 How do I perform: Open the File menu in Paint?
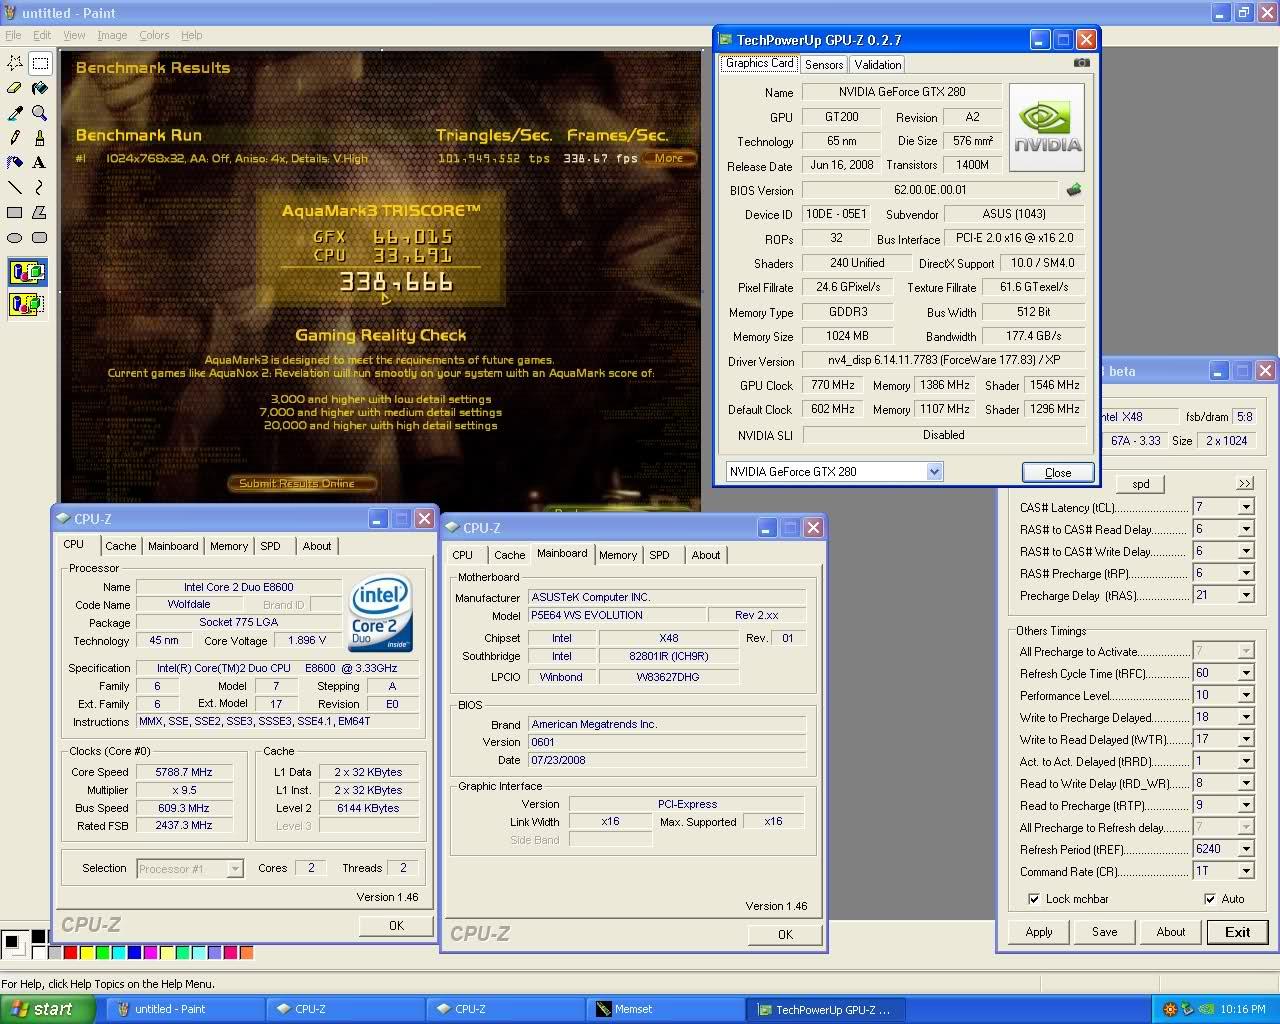13,35
